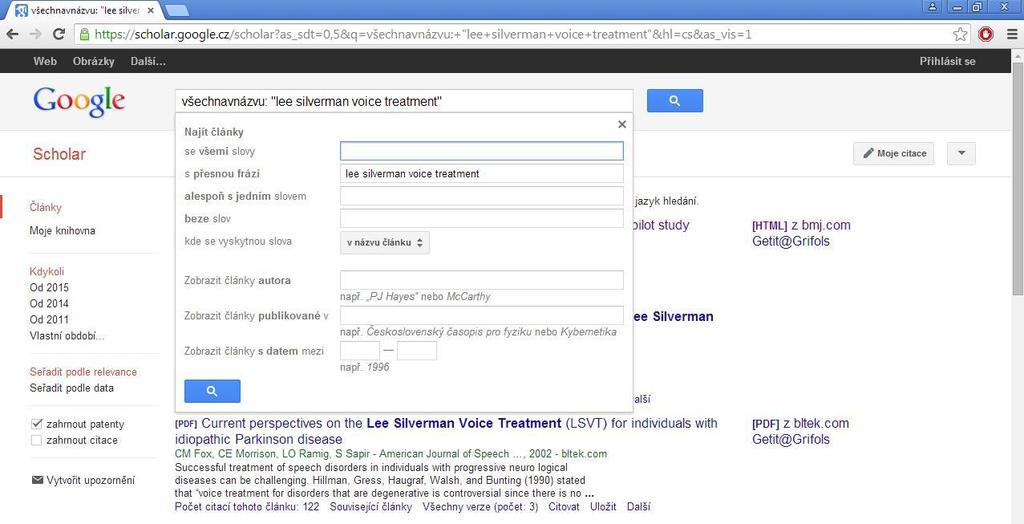The image size is (1024, 524).
Task: Toggle the 'zahrnout patenty' checkbox
Action: pos(37,423)
